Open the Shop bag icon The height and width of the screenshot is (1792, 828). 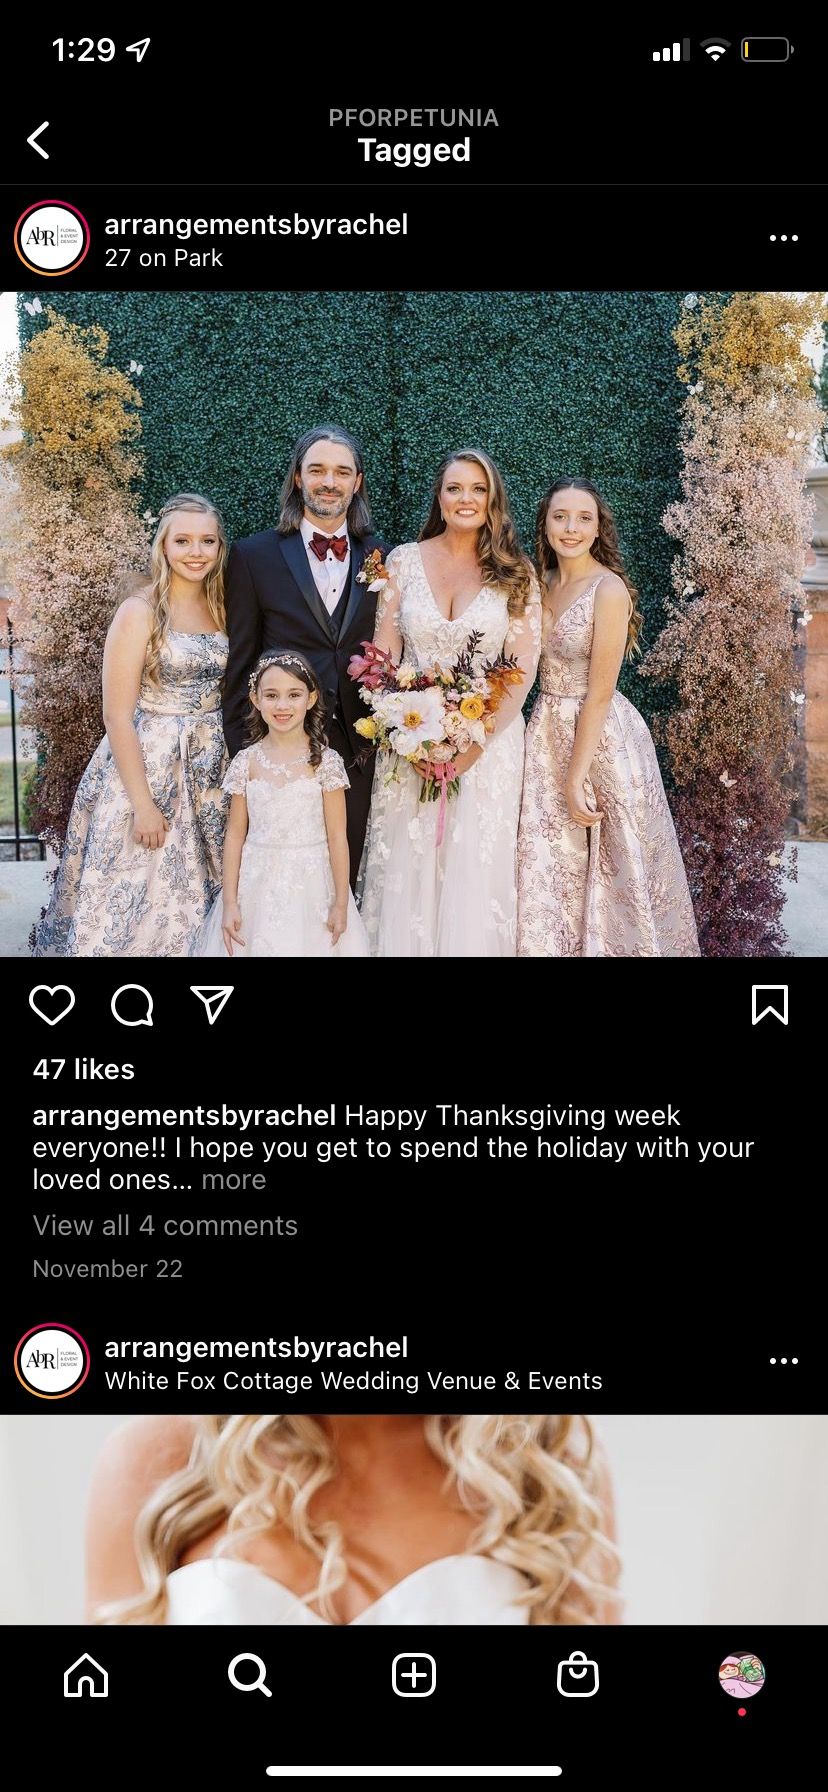(x=578, y=1674)
